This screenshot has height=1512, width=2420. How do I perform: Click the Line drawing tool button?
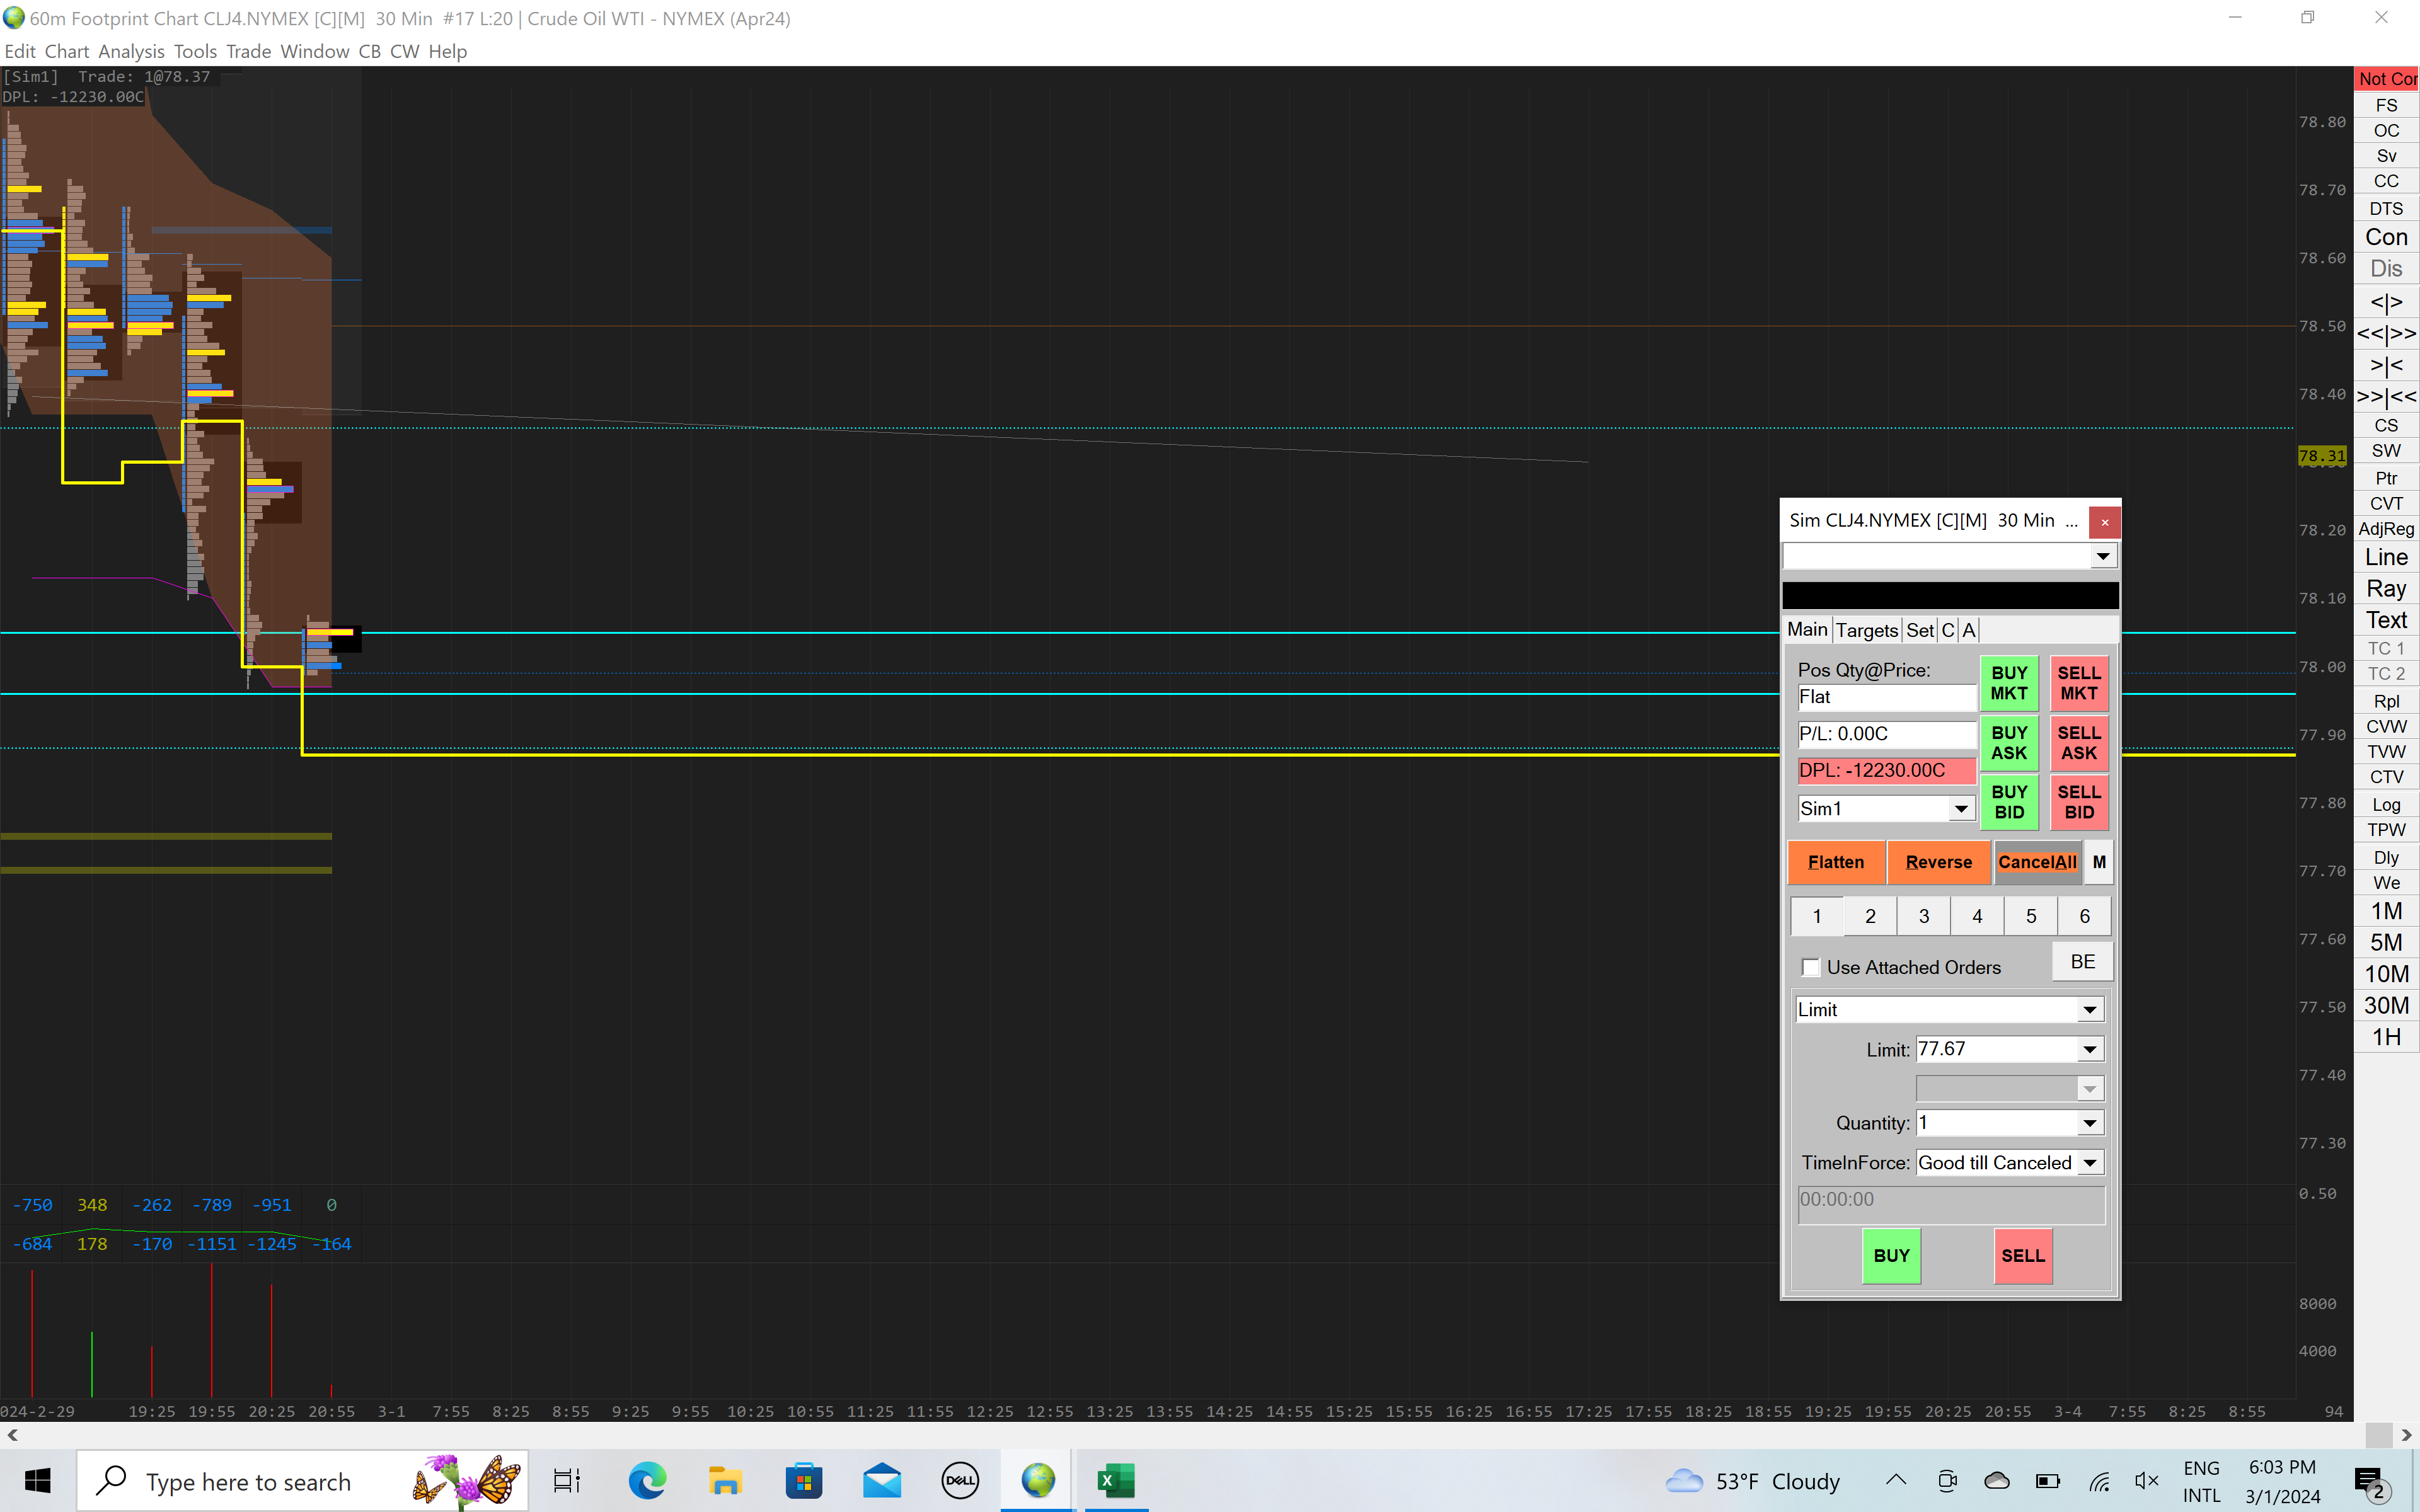(2385, 557)
